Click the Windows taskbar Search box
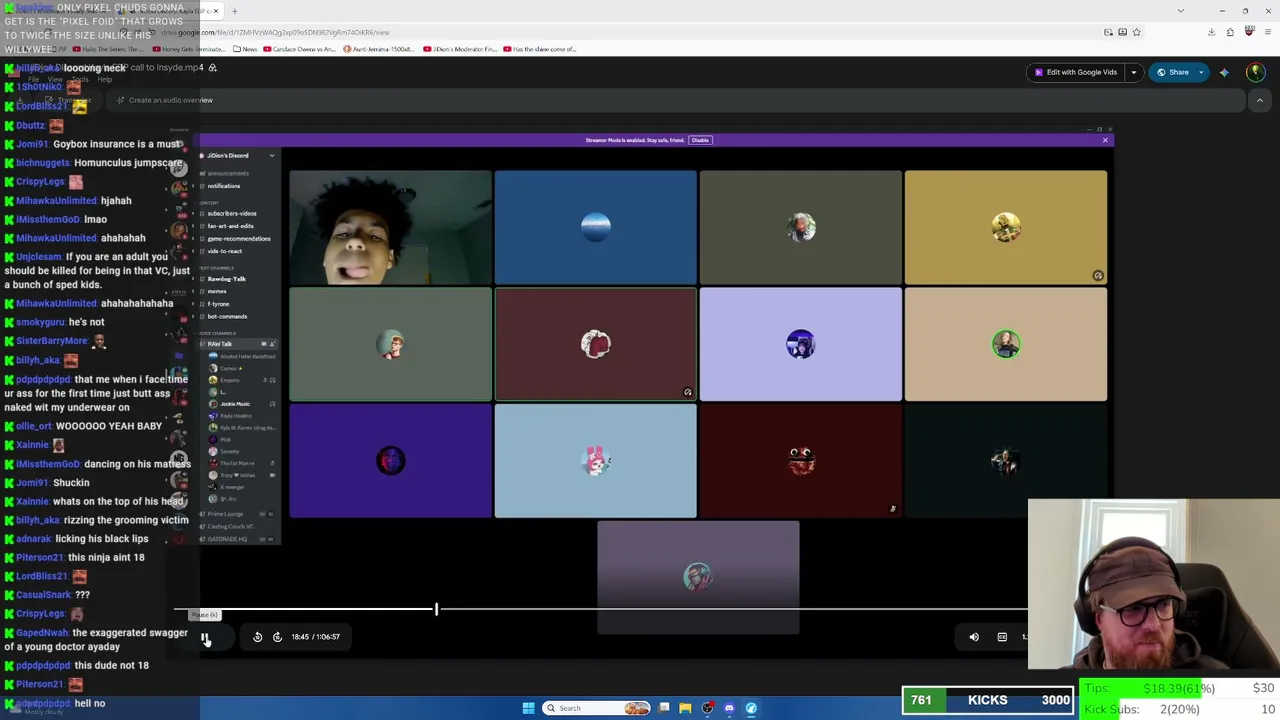This screenshot has width=1280, height=720. point(596,708)
